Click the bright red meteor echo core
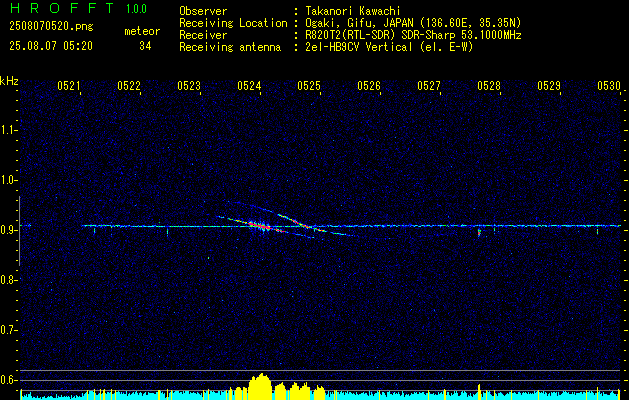629x400 pixels. pos(261,227)
